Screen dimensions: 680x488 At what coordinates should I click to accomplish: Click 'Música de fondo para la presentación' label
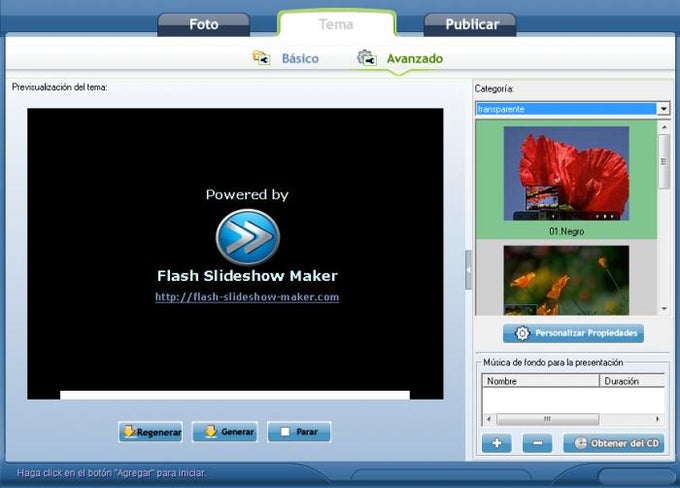point(553,362)
